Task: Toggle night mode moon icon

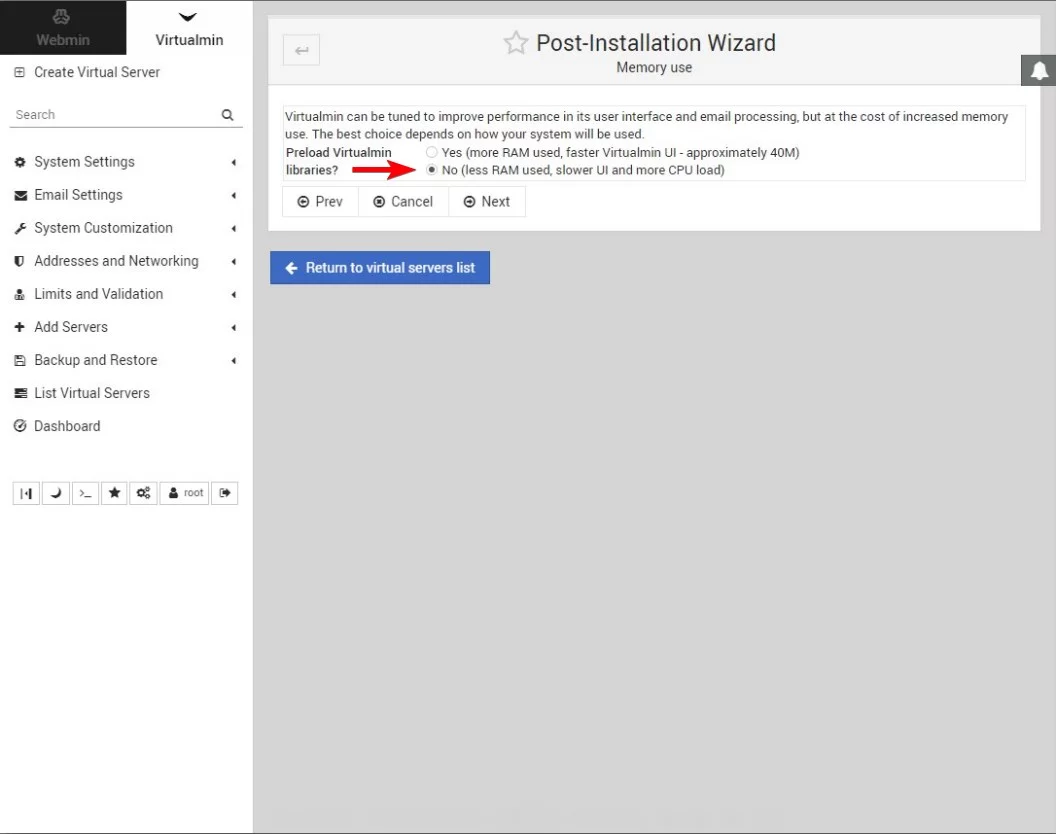Action: 56,493
